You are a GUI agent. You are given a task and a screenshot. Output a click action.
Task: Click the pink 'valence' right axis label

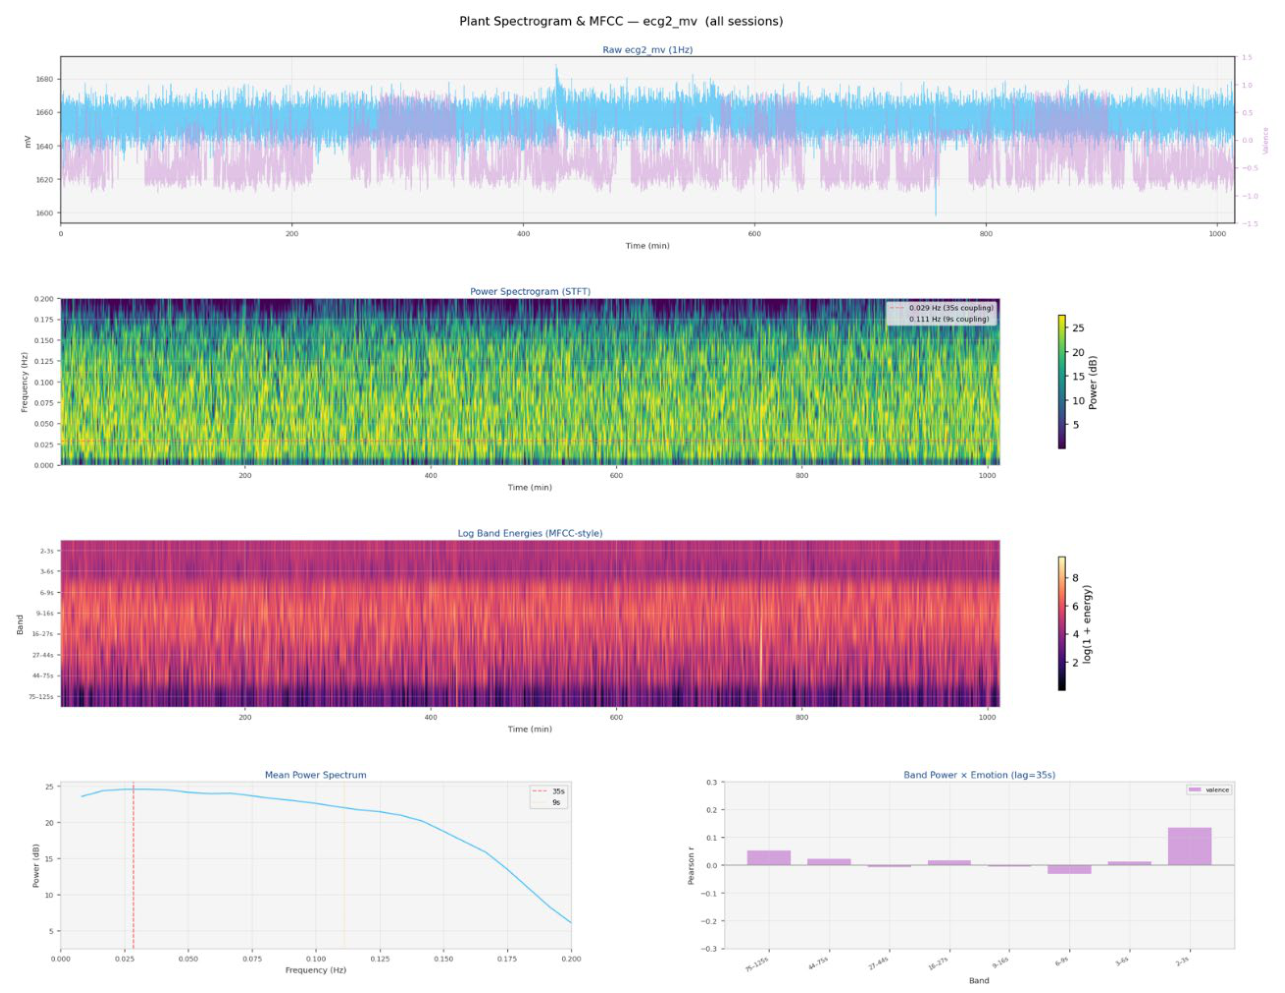[1265, 140]
